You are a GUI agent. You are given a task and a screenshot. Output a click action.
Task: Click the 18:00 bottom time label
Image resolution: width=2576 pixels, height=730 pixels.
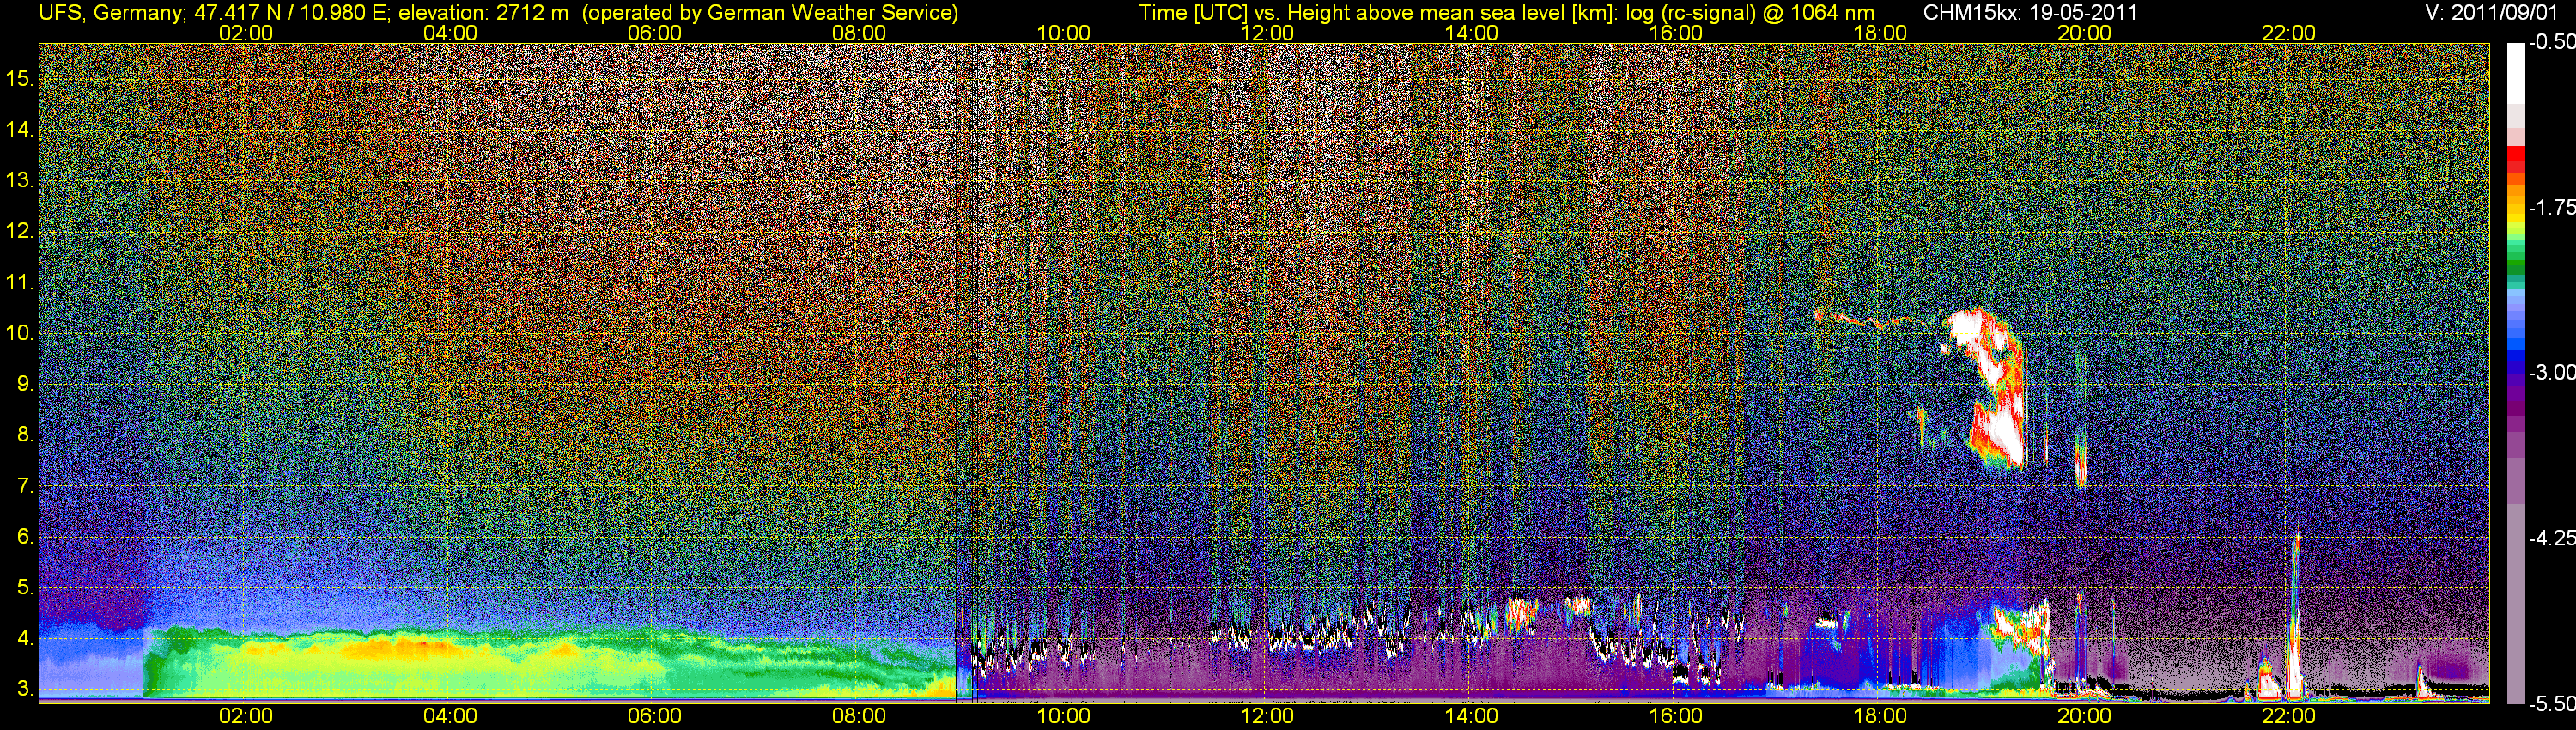pos(1880,716)
